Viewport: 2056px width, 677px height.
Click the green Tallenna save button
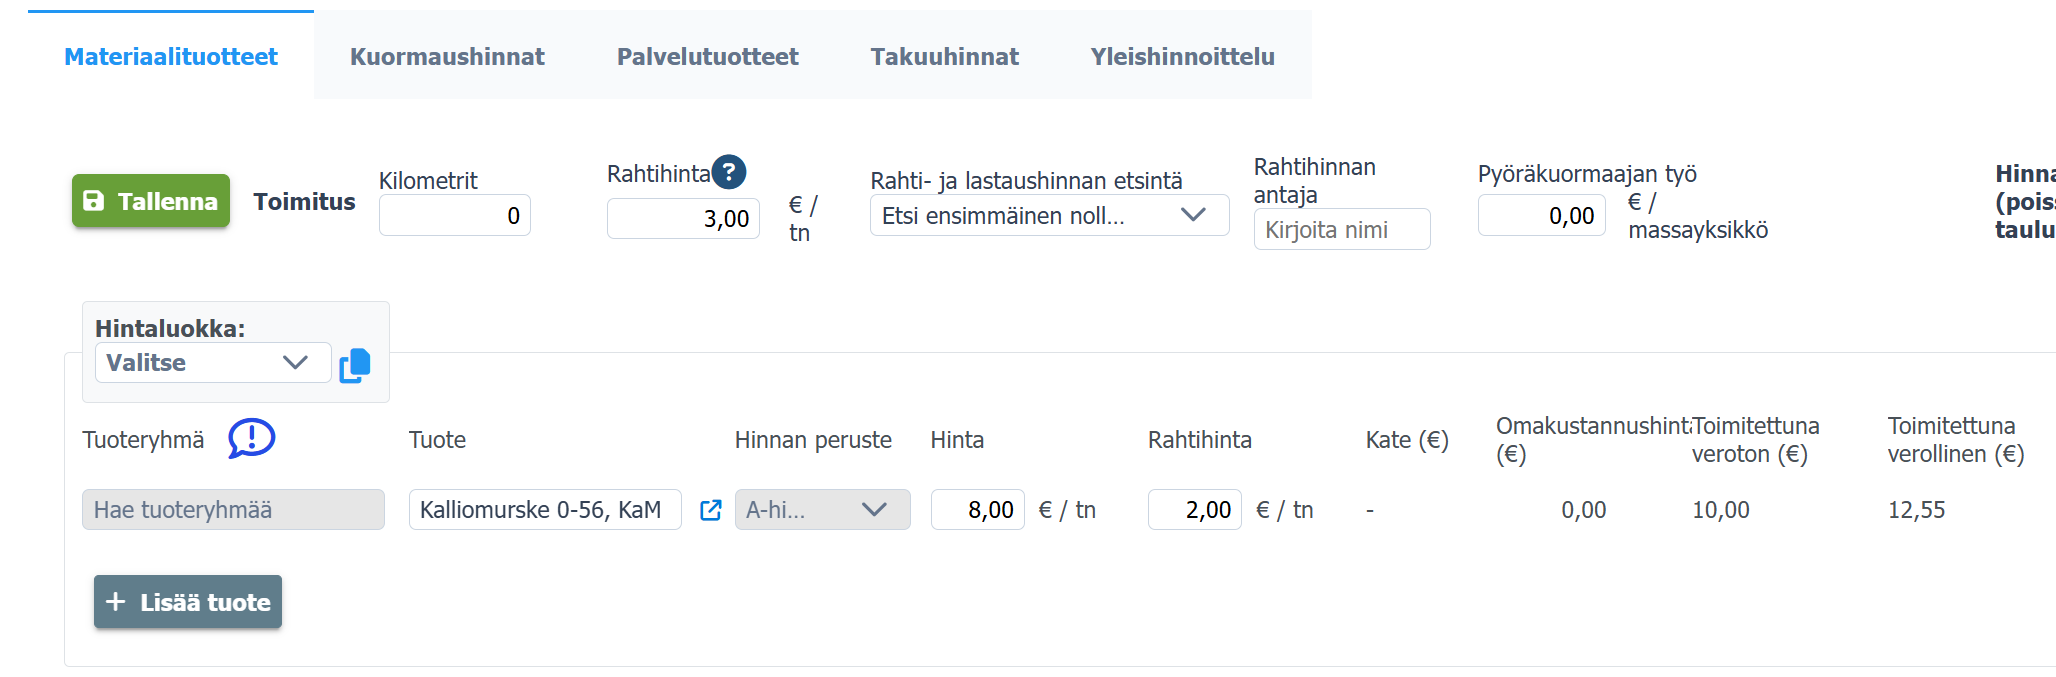151,201
